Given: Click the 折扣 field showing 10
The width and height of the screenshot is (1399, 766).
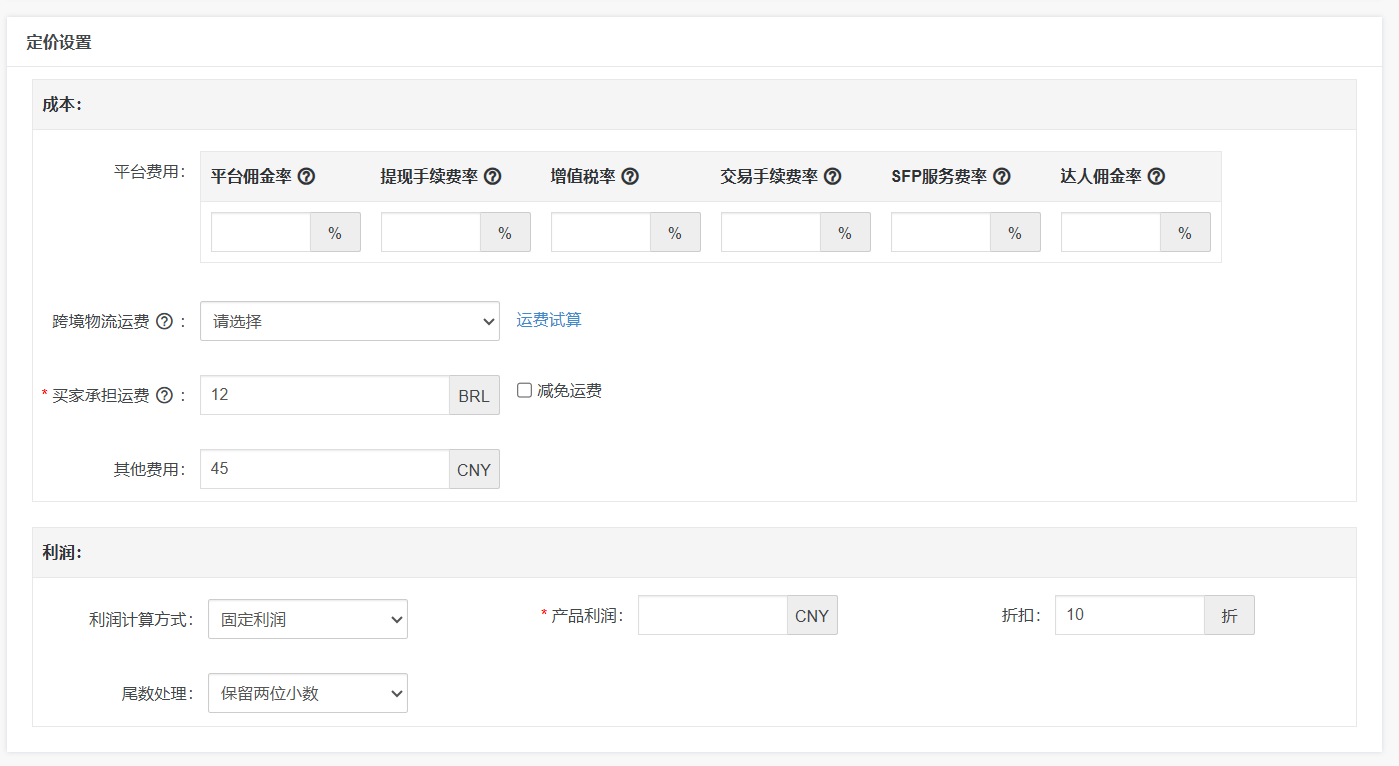Looking at the screenshot, I should pos(1130,615).
